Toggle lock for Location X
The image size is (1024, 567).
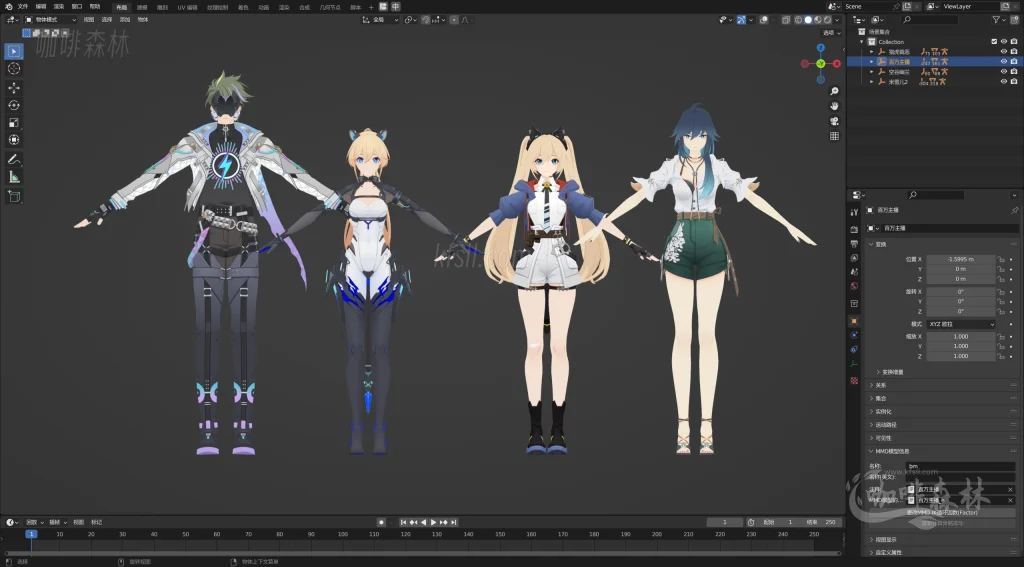[x=1000, y=259]
